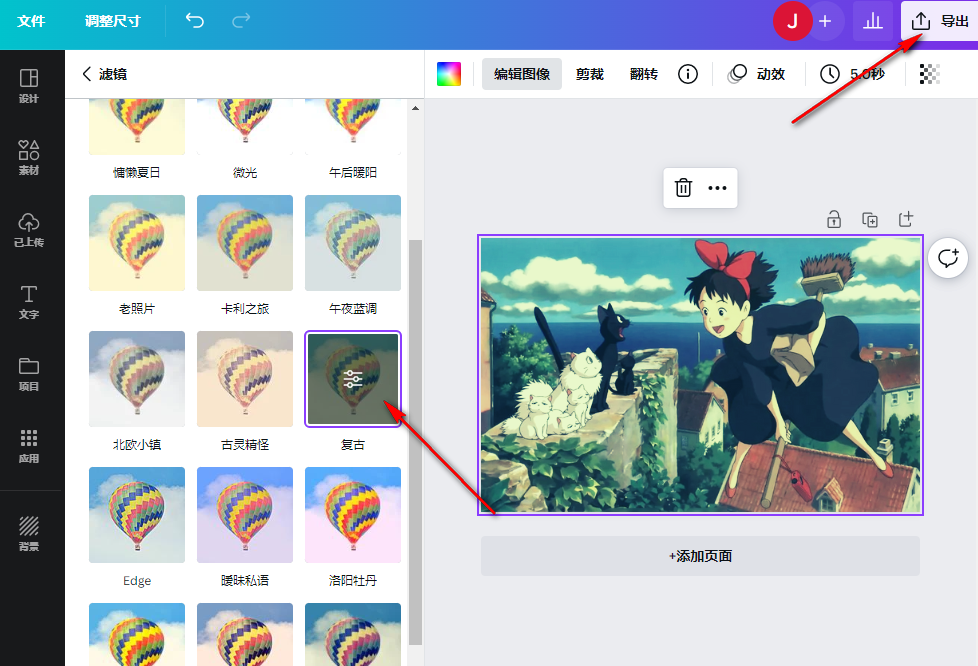The width and height of the screenshot is (978, 666).
Task: Collapse the 滤镜 panel with the back chevron
Action: [x=85, y=73]
